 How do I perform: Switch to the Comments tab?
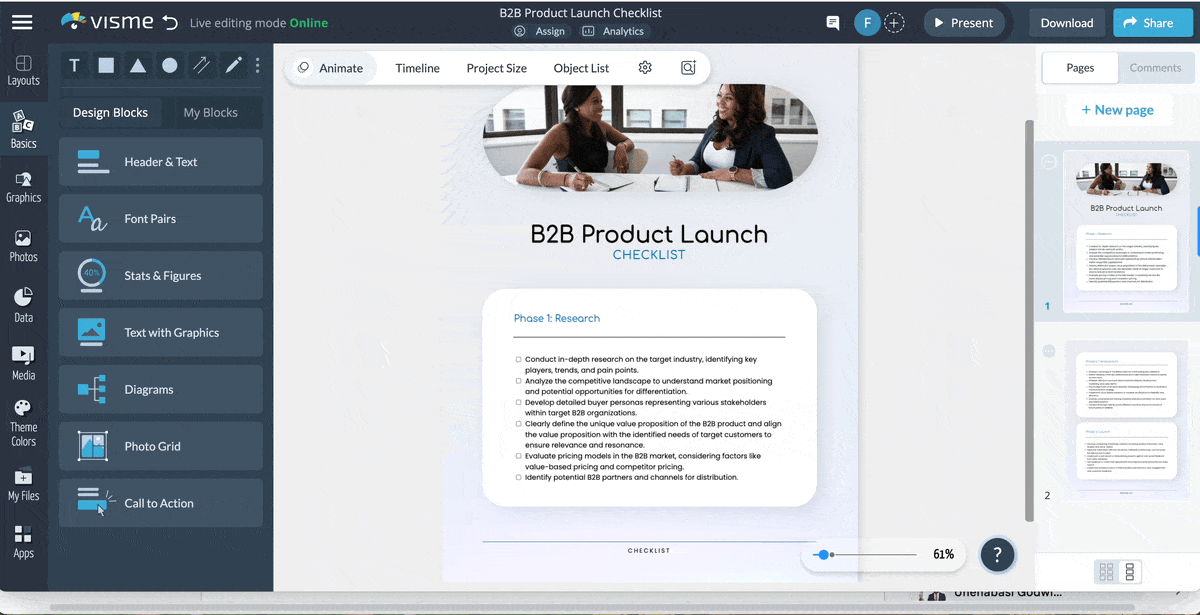coord(1155,68)
